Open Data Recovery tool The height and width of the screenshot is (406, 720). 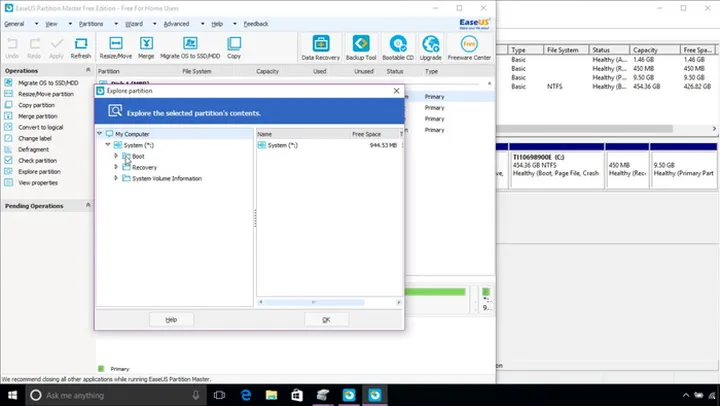(x=321, y=48)
